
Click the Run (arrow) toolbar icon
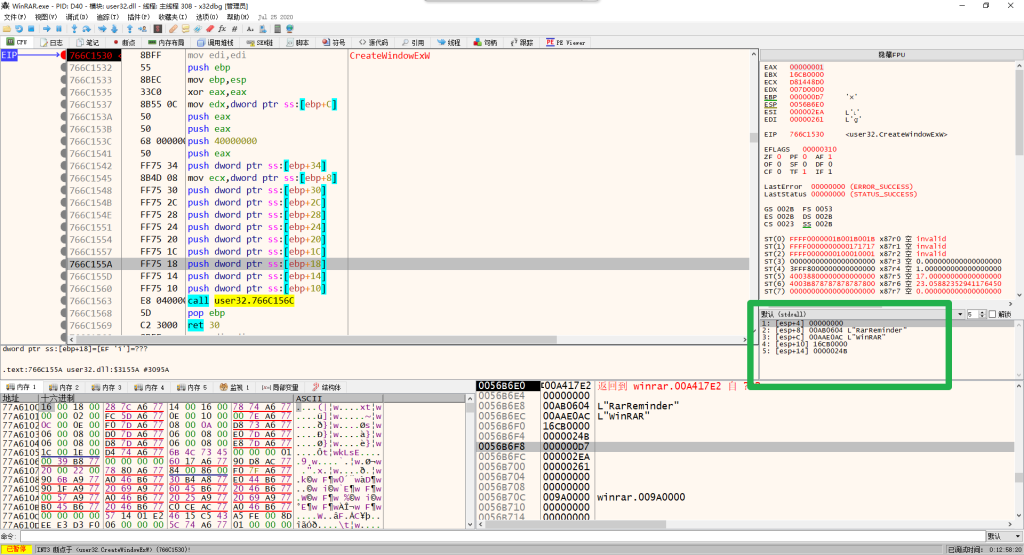(49, 29)
